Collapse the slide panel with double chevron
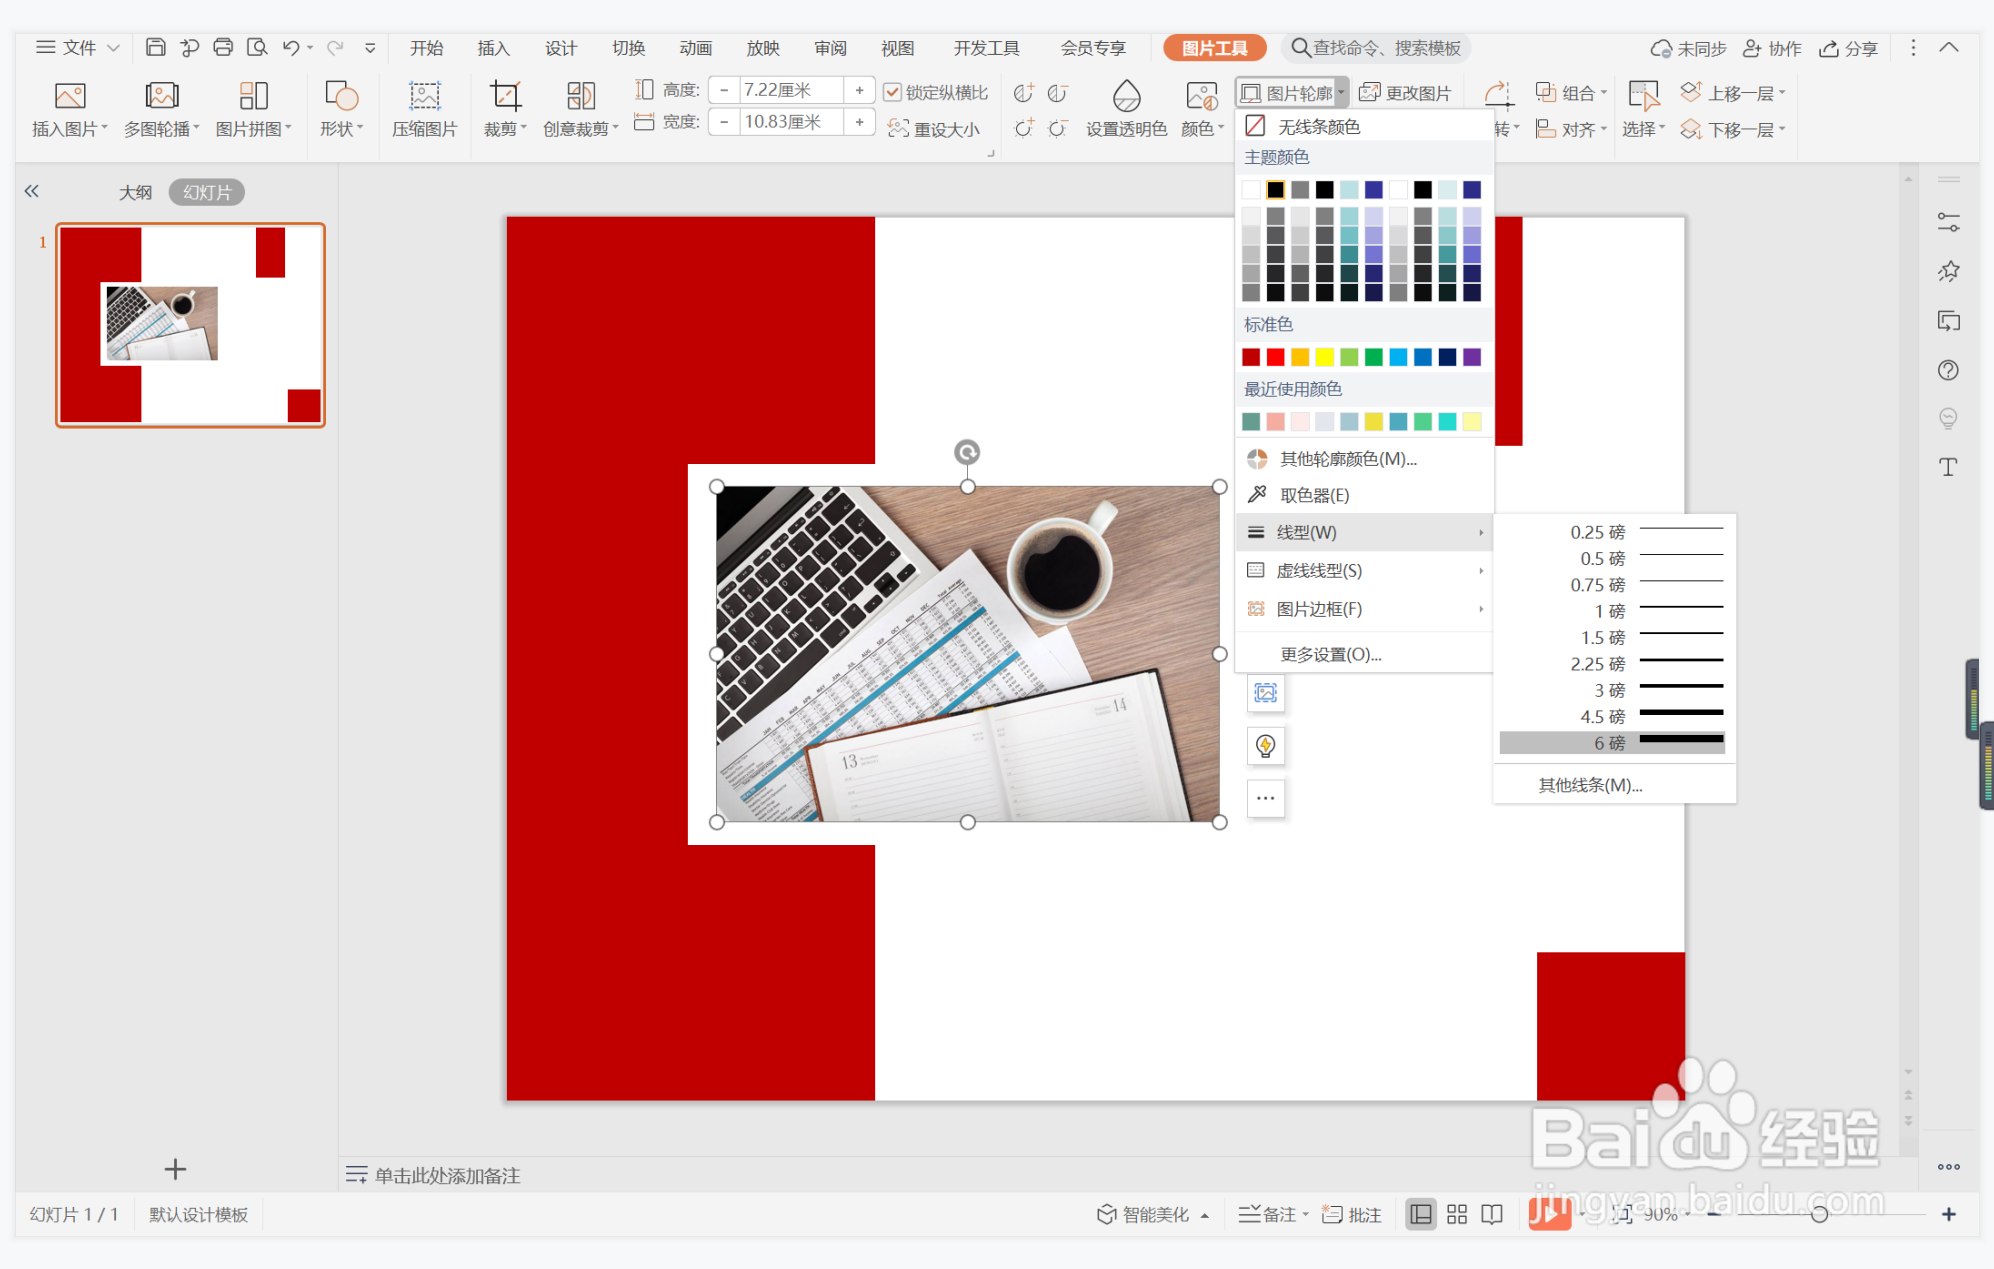Image resolution: width=1994 pixels, height=1269 pixels. tap(32, 191)
